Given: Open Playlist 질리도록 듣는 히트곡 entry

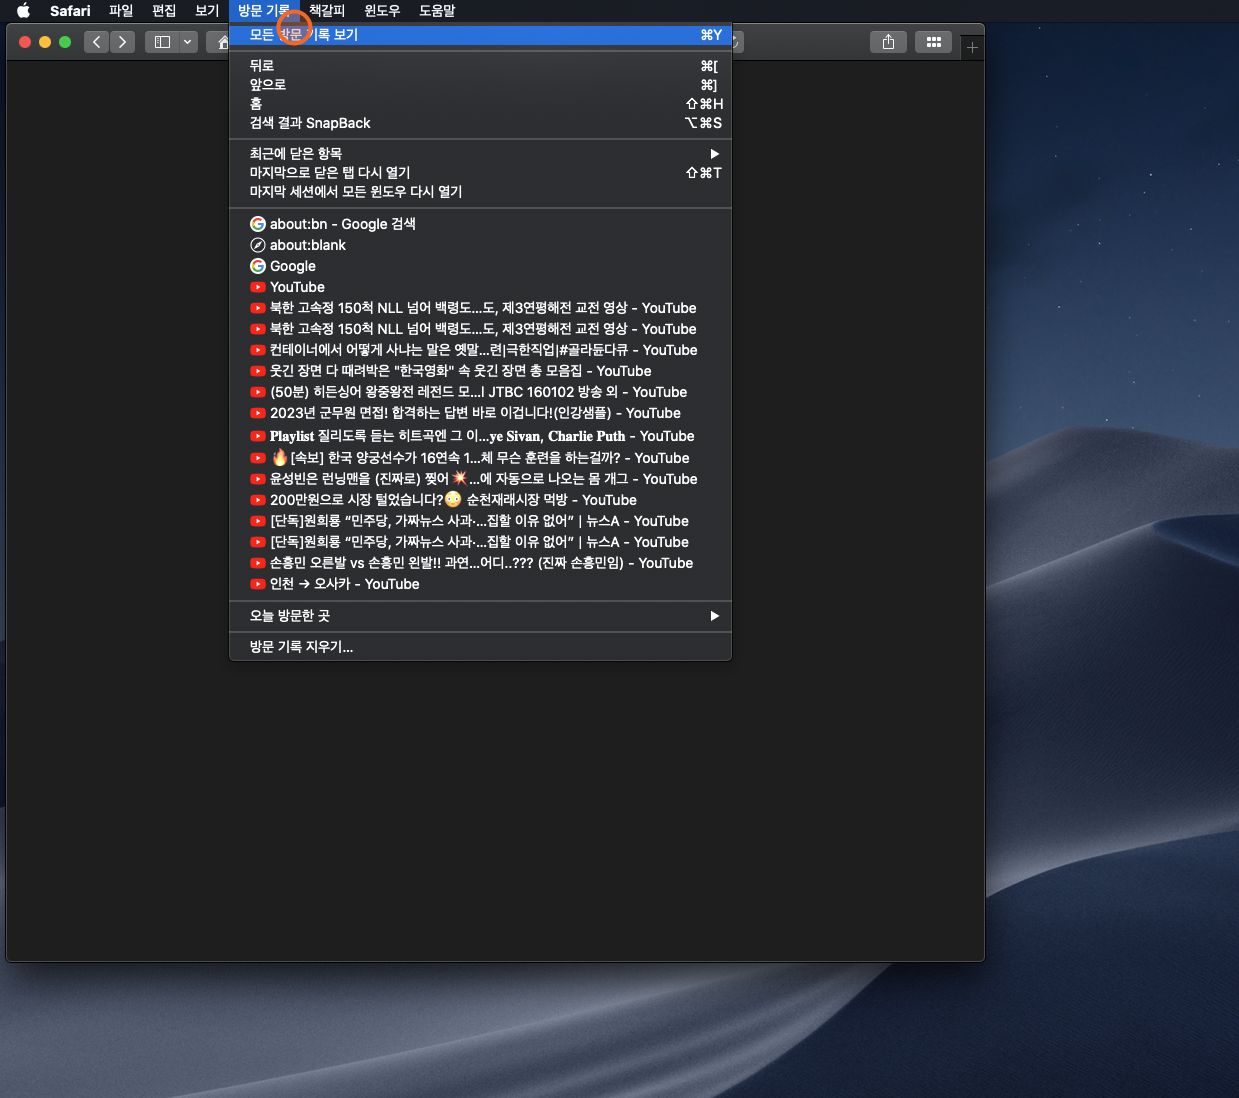Looking at the screenshot, I should [481, 436].
